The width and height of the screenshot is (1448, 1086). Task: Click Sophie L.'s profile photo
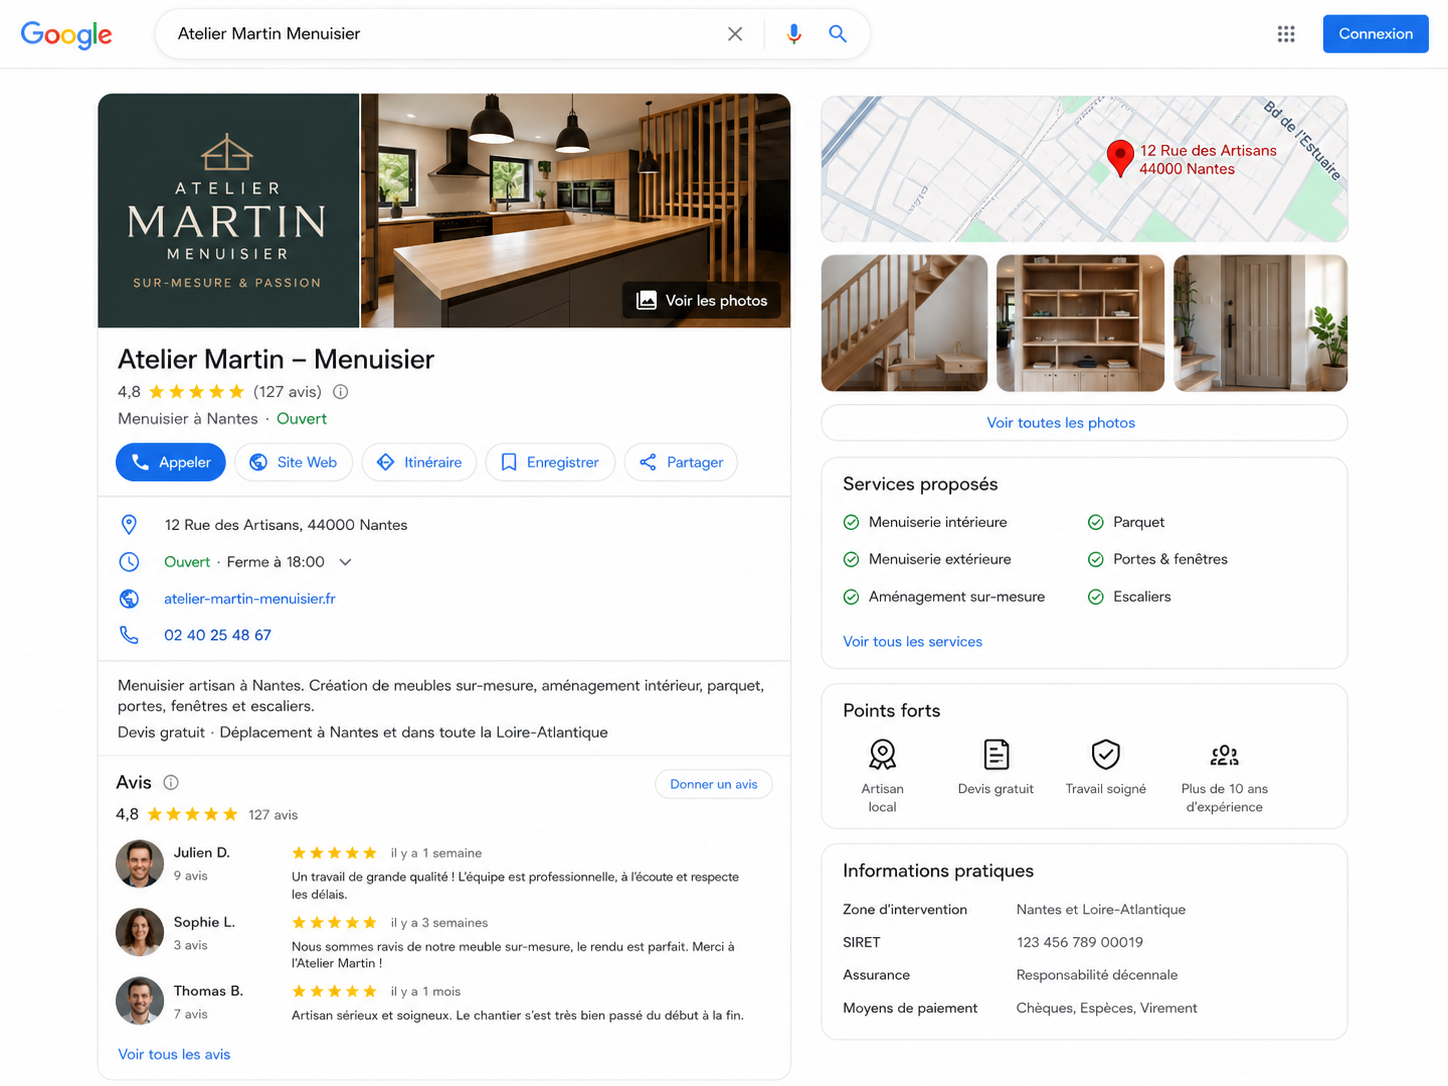[140, 932]
